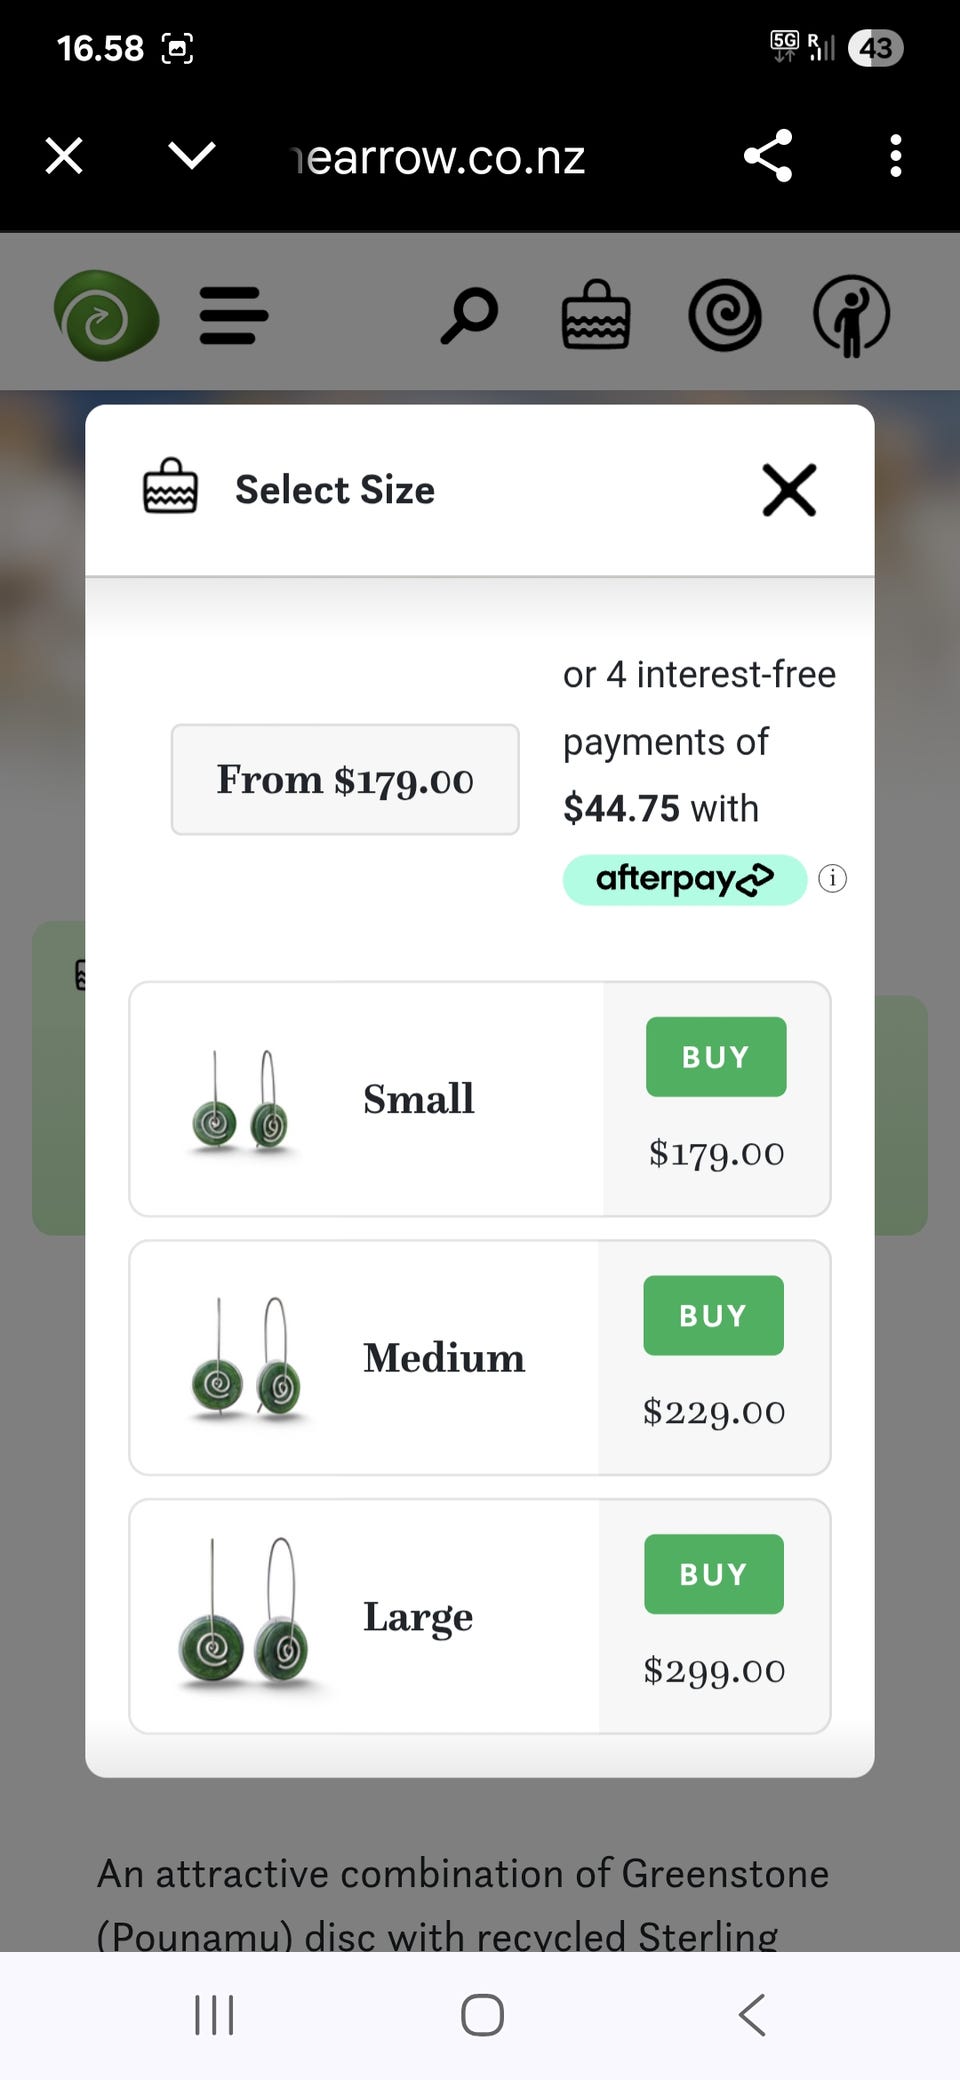
Task: Open the shopping basket in header
Action: (596, 314)
